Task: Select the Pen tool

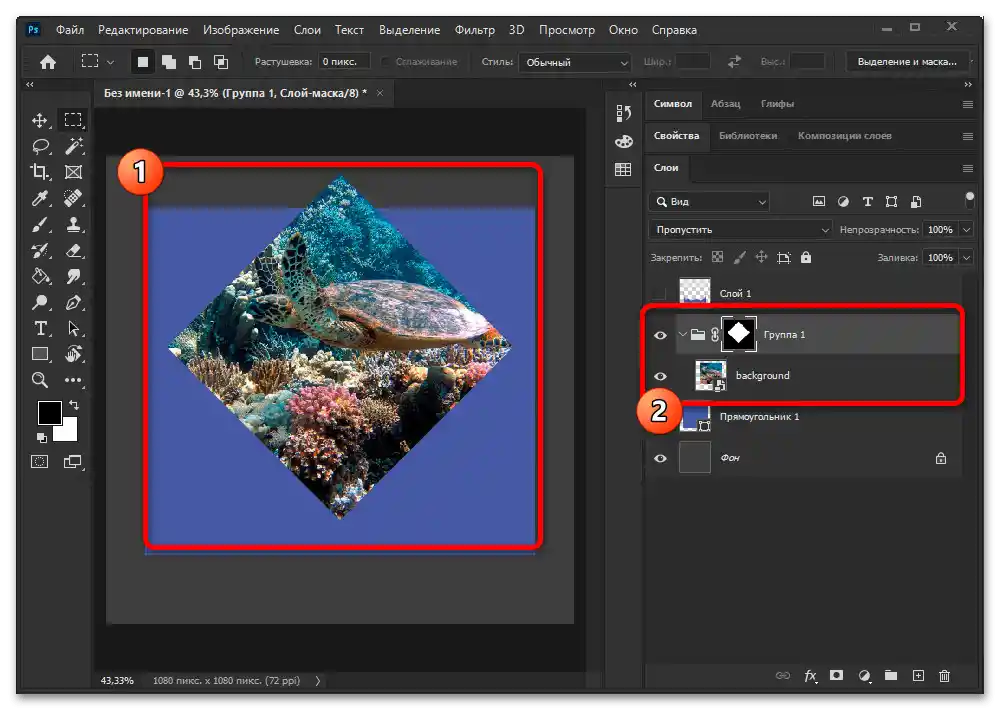Action: pyautogui.click(x=73, y=302)
